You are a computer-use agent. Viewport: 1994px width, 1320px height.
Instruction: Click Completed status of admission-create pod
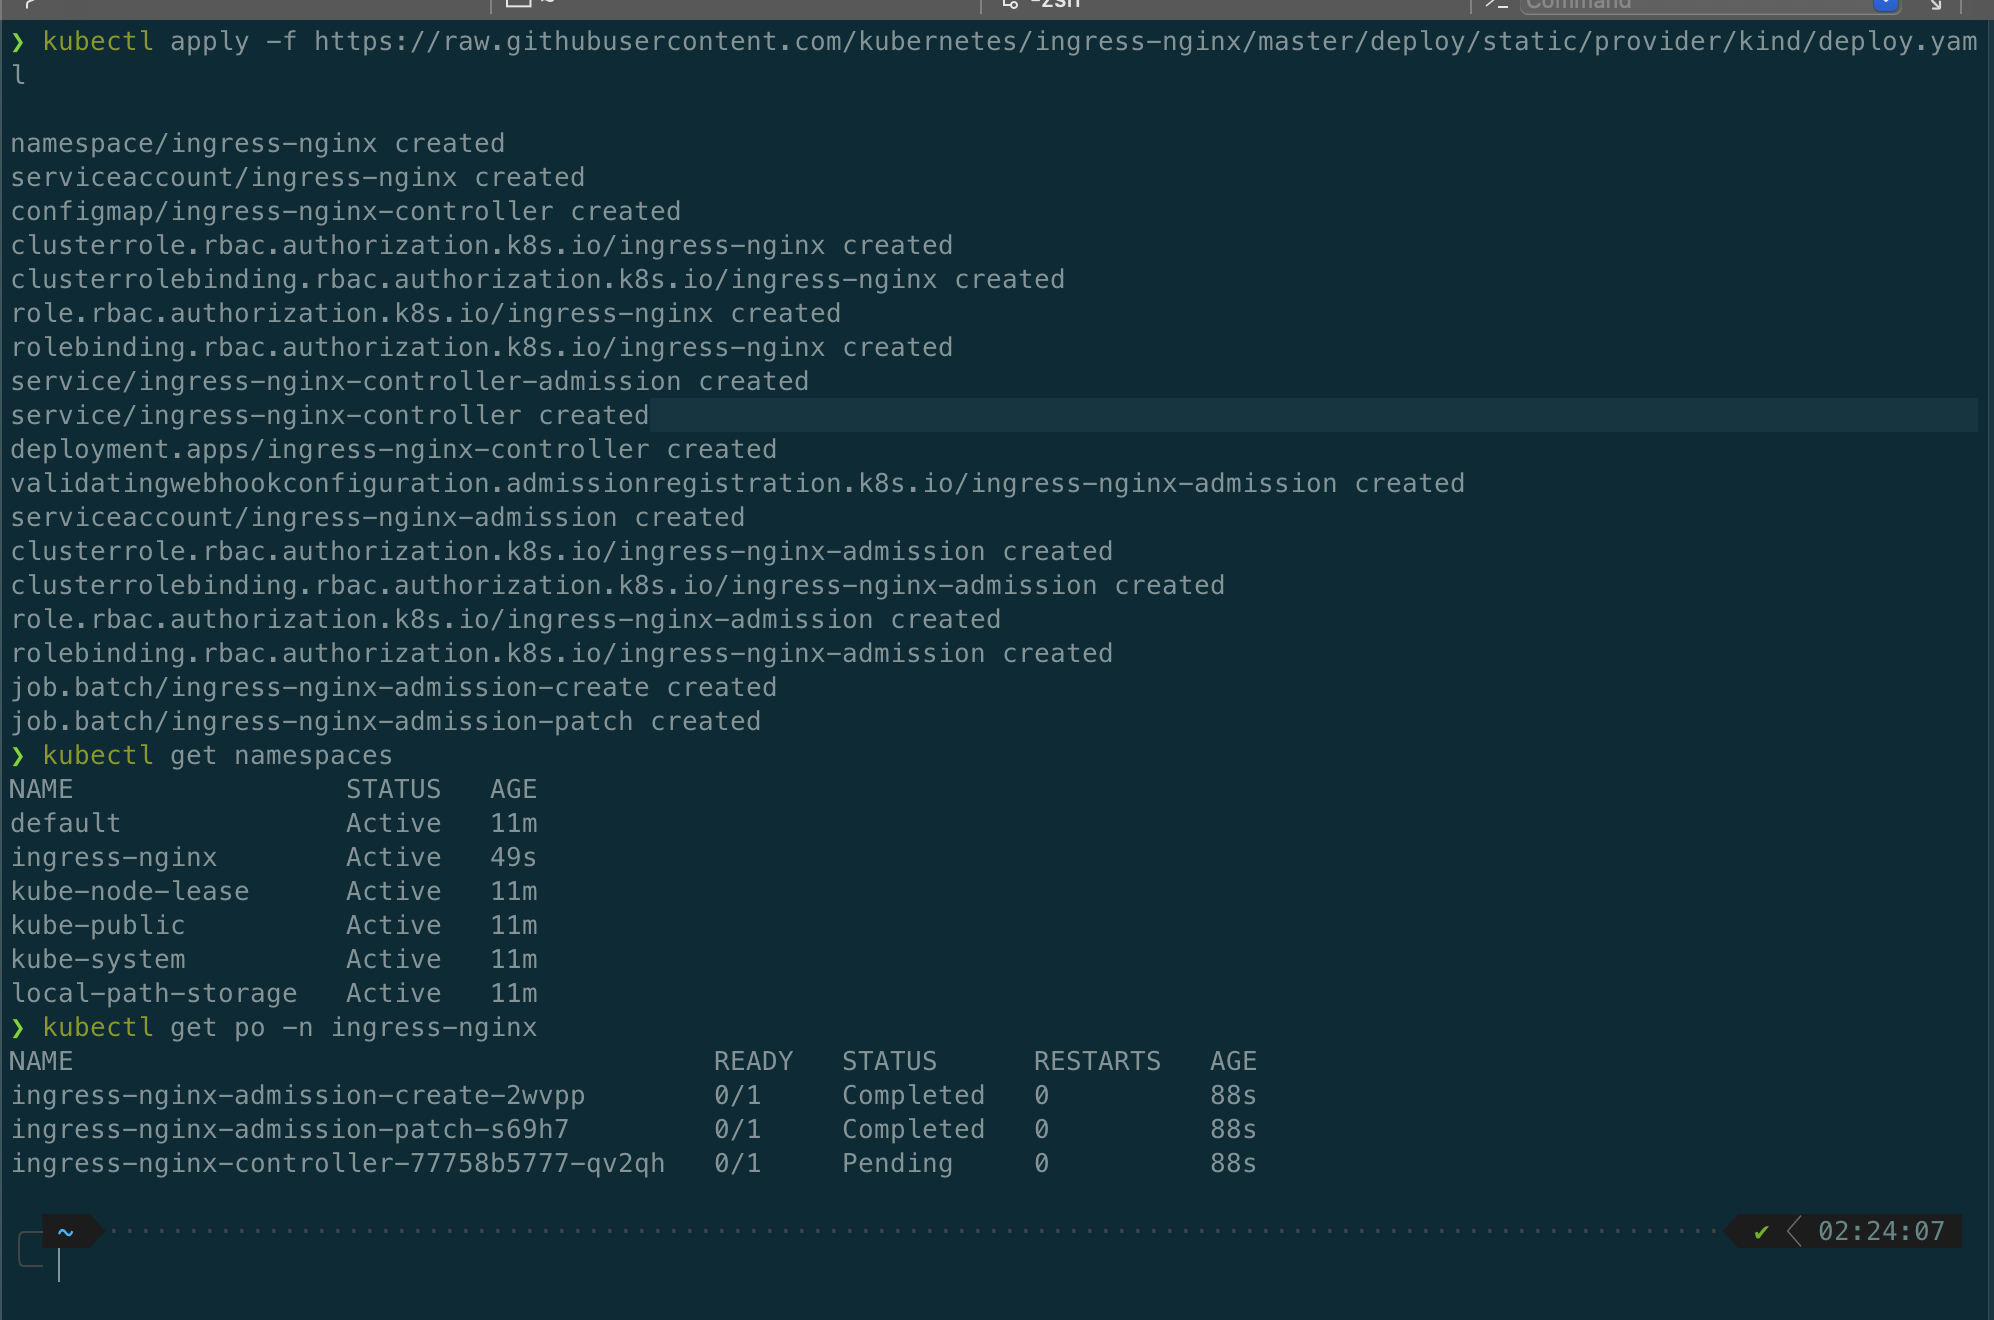914,1096
